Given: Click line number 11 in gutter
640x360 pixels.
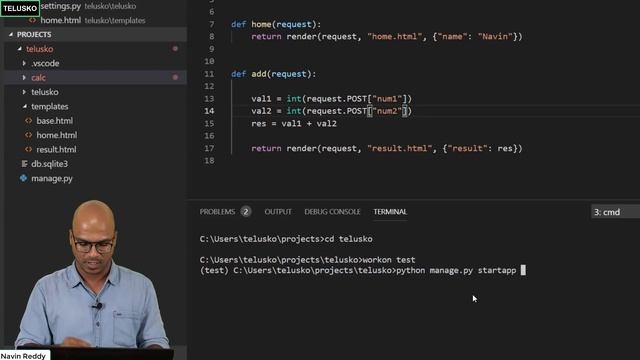Looking at the screenshot, I should (x=209, y=74).
